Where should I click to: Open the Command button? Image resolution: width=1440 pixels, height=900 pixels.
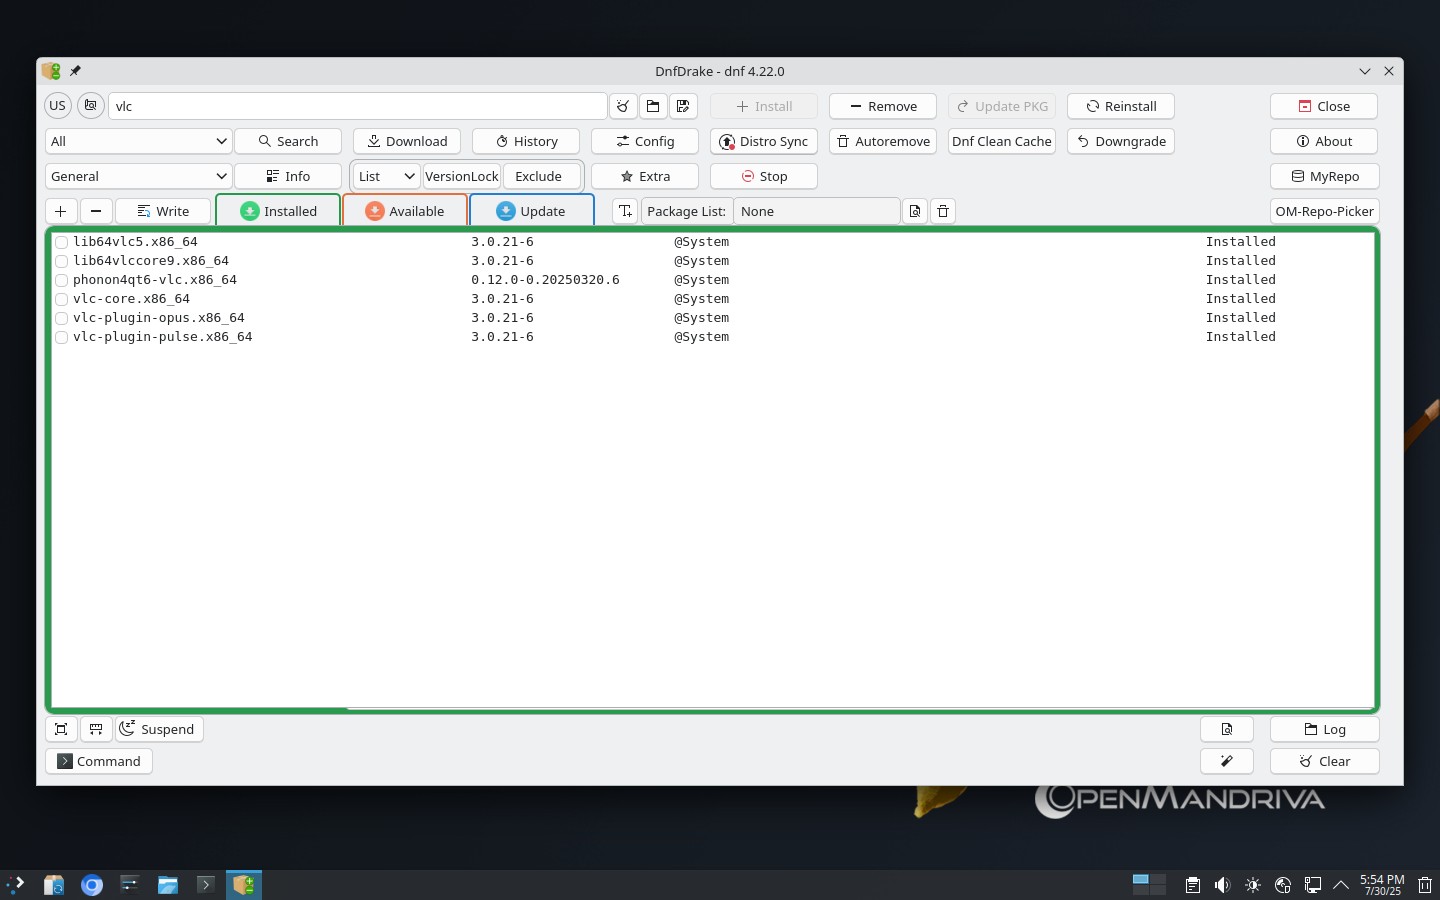99,761
